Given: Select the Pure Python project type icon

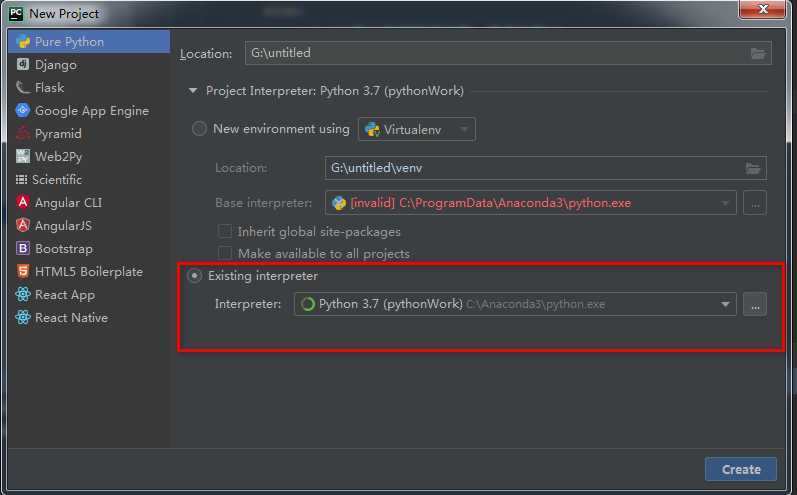Looking at the screenshot, I should point(23,41).
